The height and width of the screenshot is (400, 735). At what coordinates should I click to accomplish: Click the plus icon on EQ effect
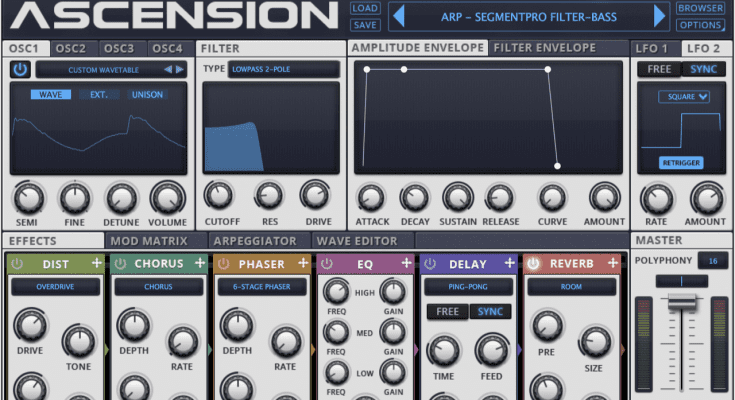[404, 264]
